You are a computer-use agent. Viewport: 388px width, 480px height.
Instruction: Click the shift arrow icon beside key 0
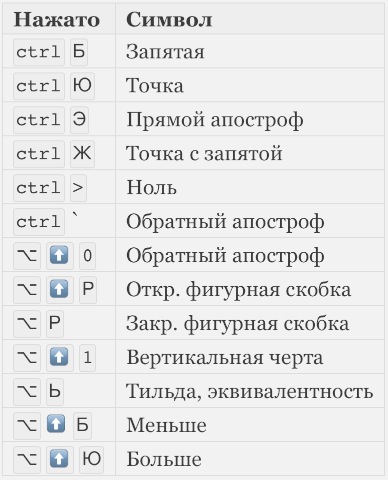[x=59, y=255]
